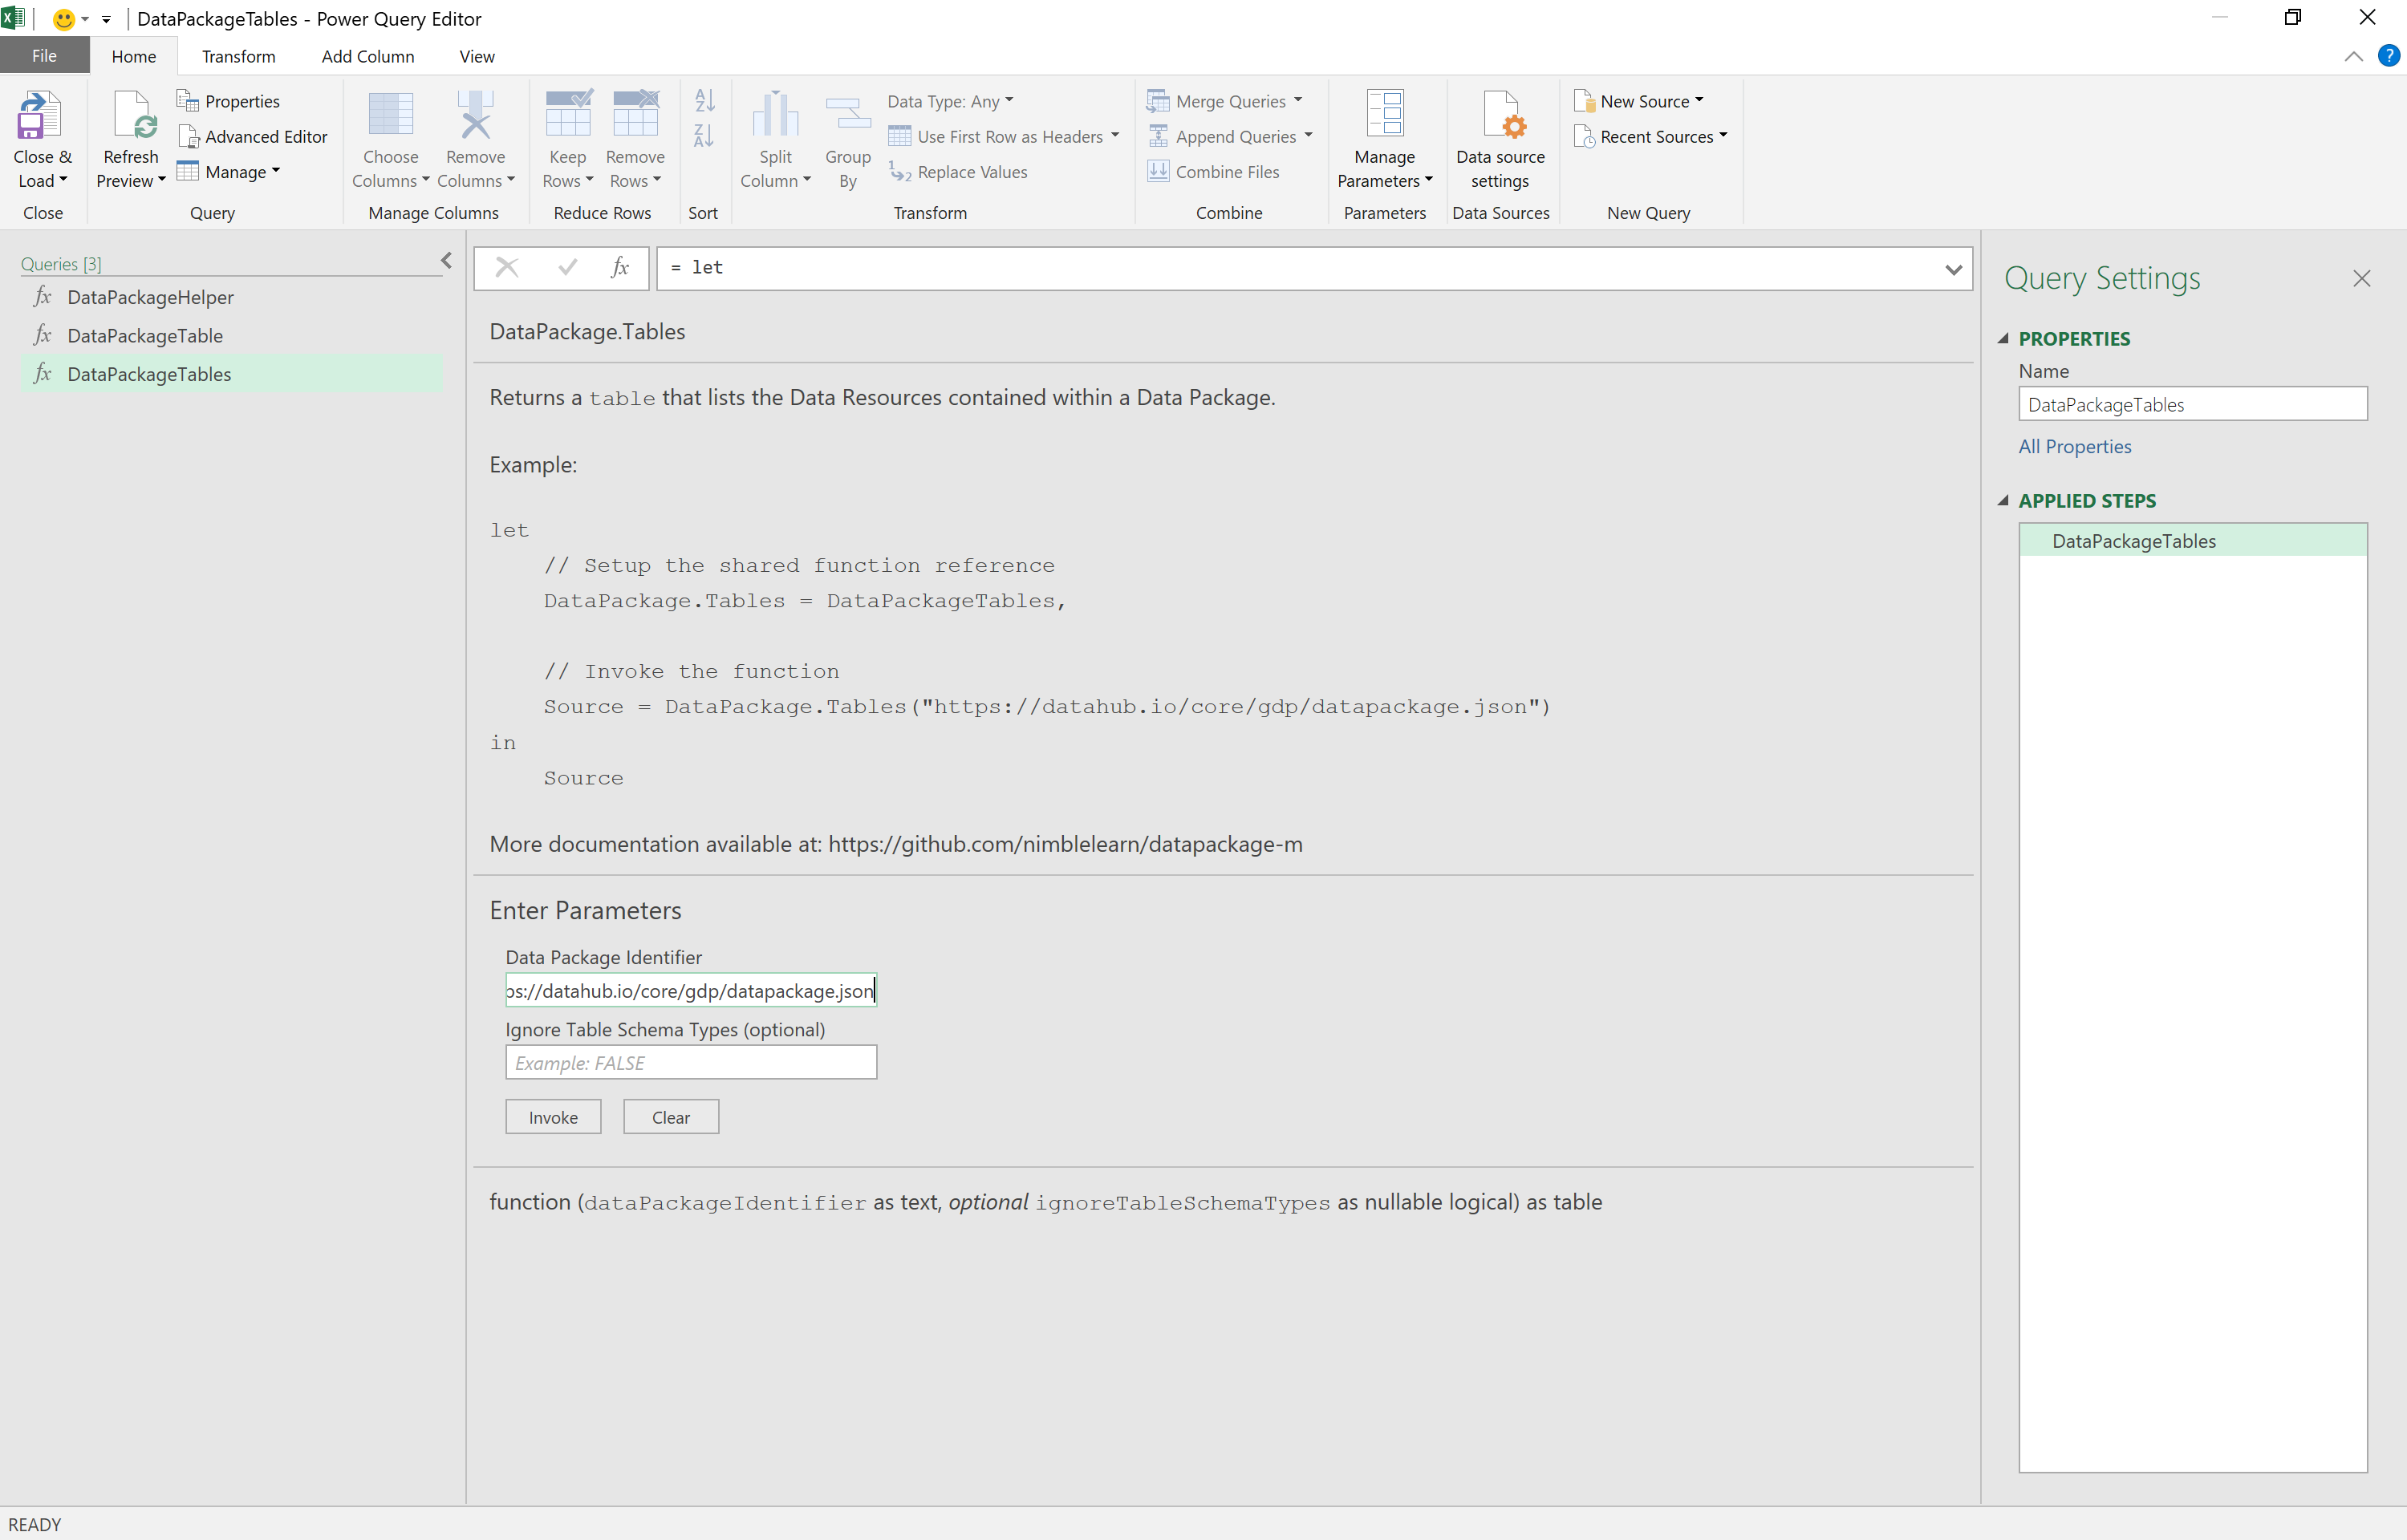The image size is (2407, 1540).
Task: Select the DataPackageHelper query
Action: 150,297
